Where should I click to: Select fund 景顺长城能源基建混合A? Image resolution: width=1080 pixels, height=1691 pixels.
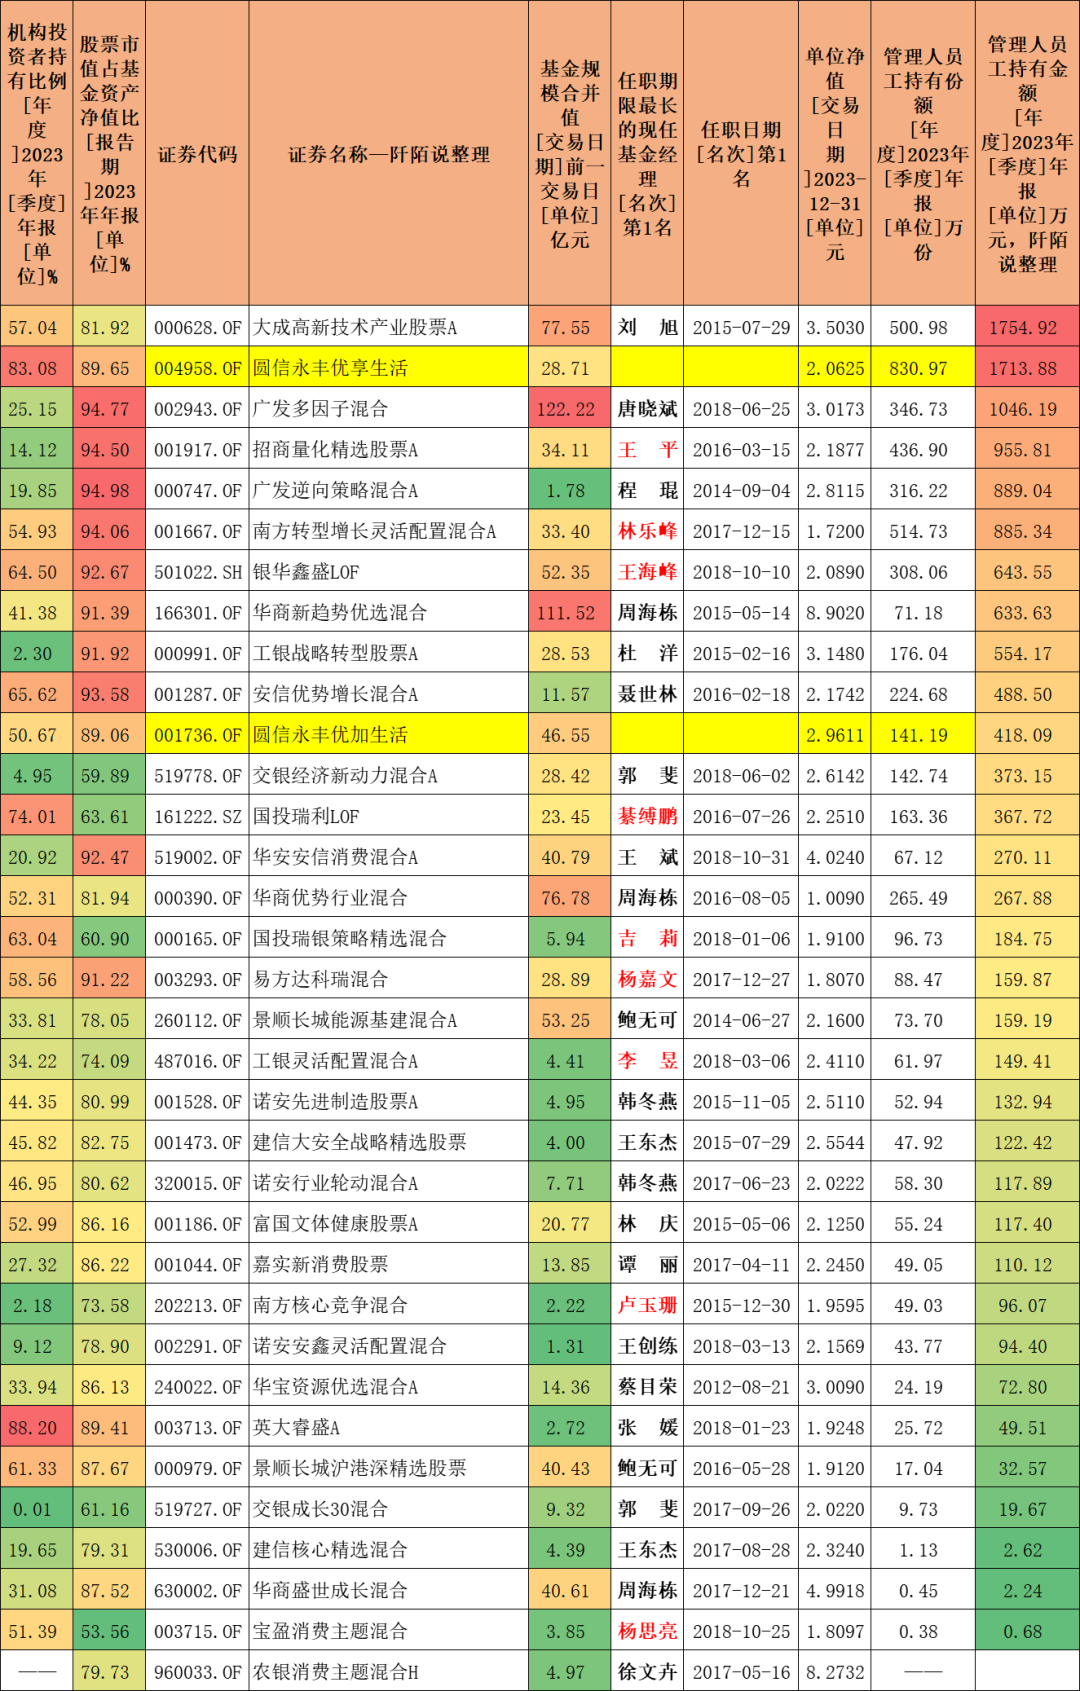355,1021
